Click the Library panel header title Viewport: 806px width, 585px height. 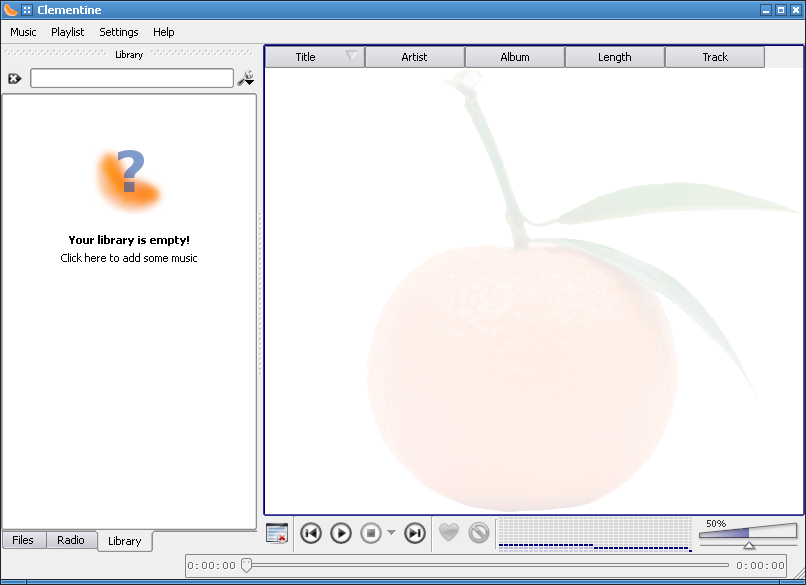[129, 54]
